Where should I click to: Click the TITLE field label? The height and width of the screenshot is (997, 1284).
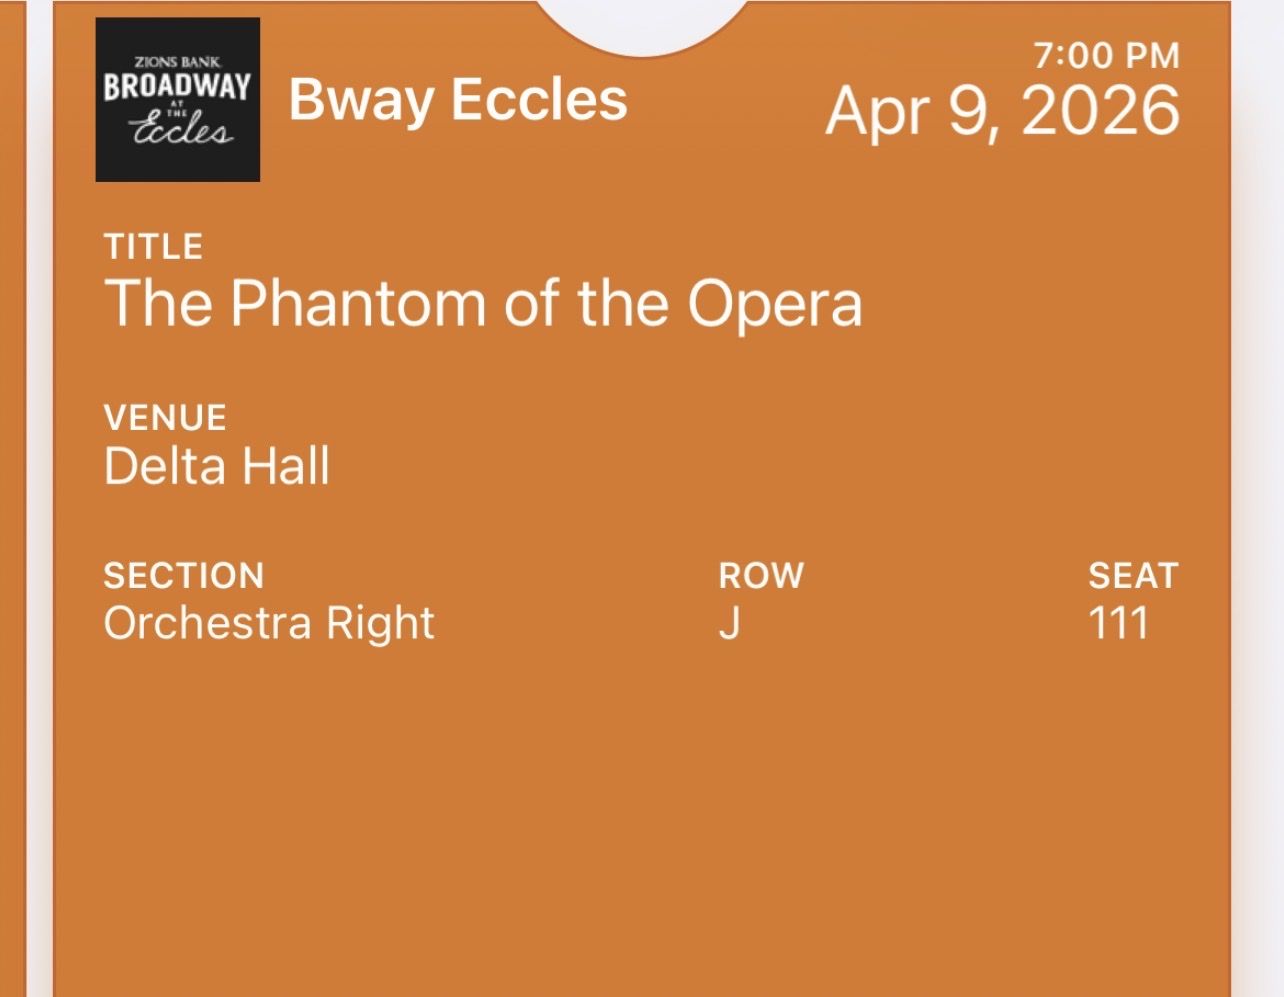click(x=153, y=246)
